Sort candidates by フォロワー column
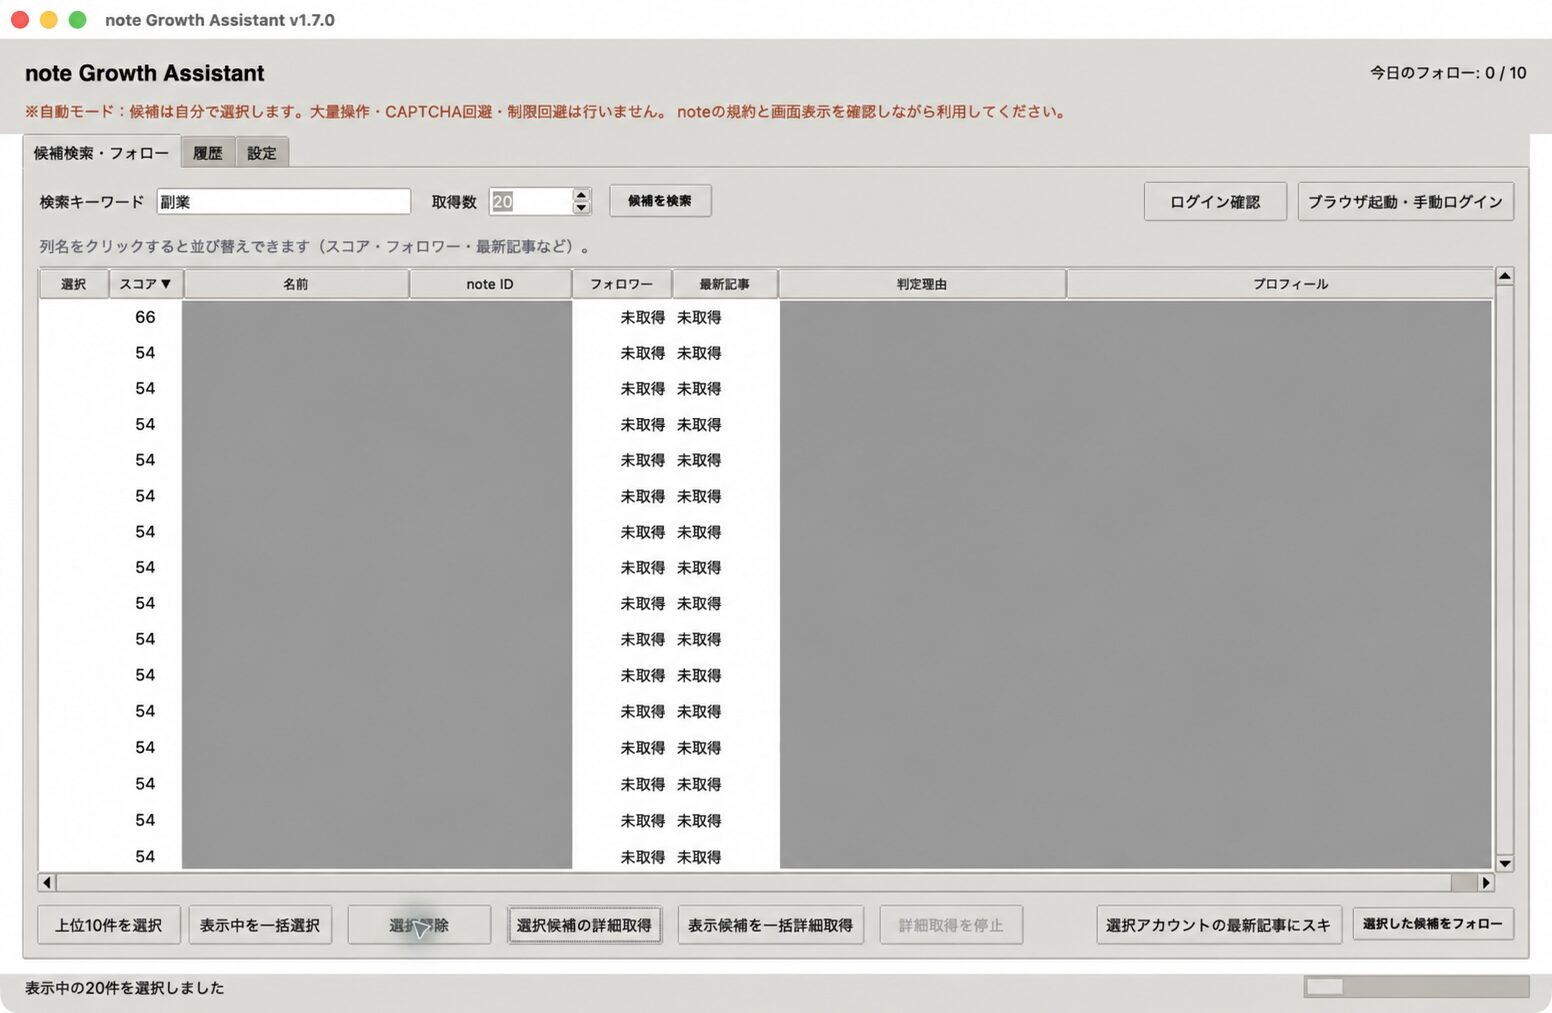The image size is (1552, 1013). [x=622, y=284]
